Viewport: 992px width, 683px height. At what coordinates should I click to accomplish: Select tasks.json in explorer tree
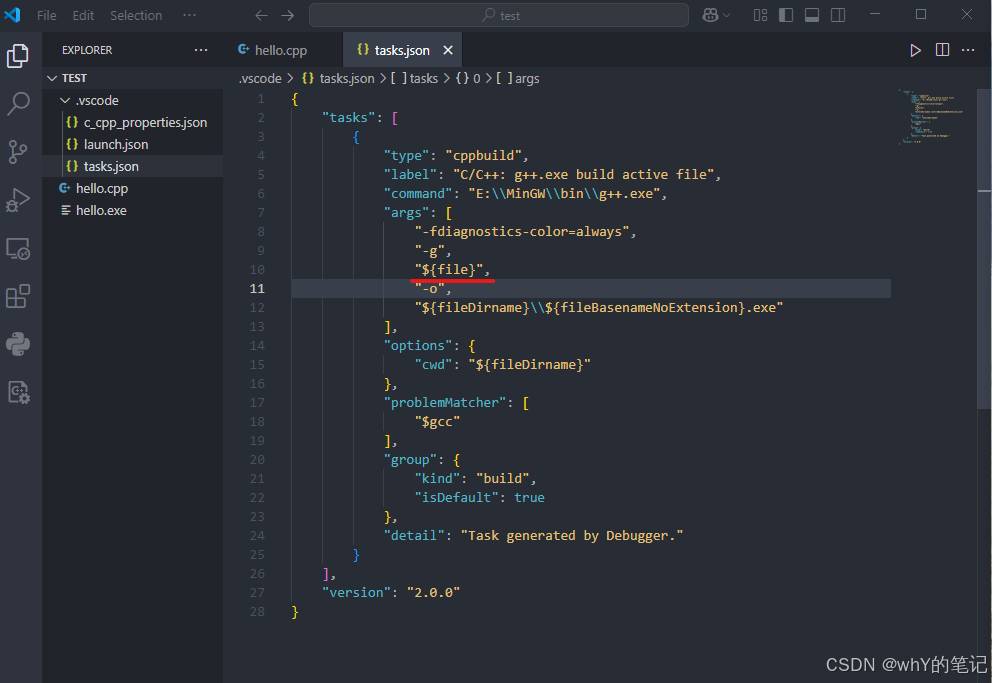pos(133,166)
